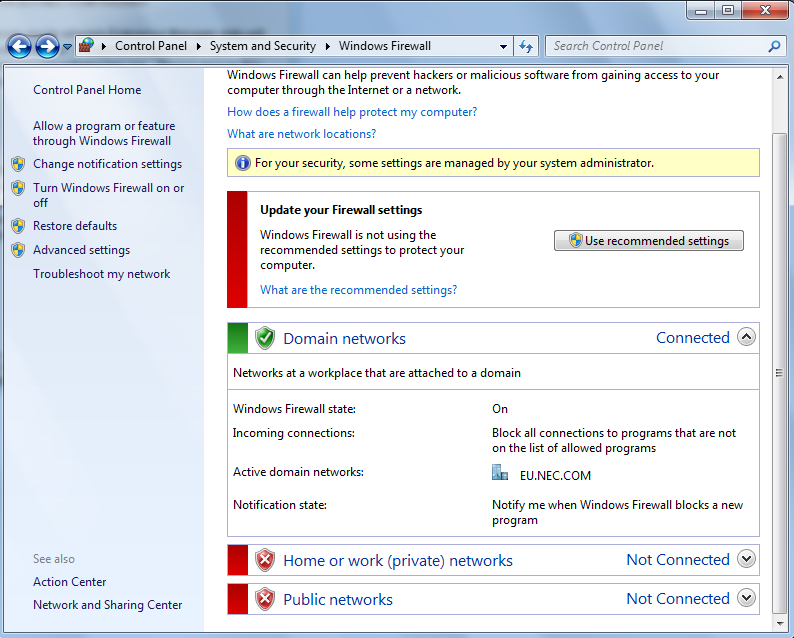Click the scroll down arrow of the scrollbar
The height and width of the screenshot is (638, 794).
pos(780,623)
